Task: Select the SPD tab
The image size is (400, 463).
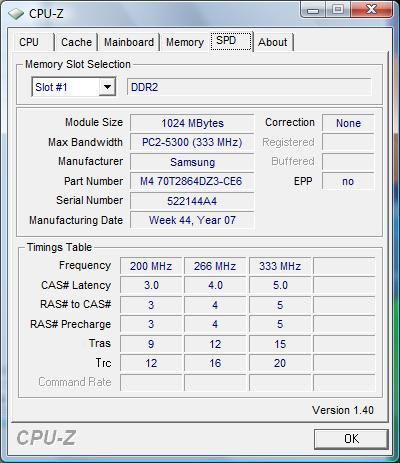Action: click(231, 41)
